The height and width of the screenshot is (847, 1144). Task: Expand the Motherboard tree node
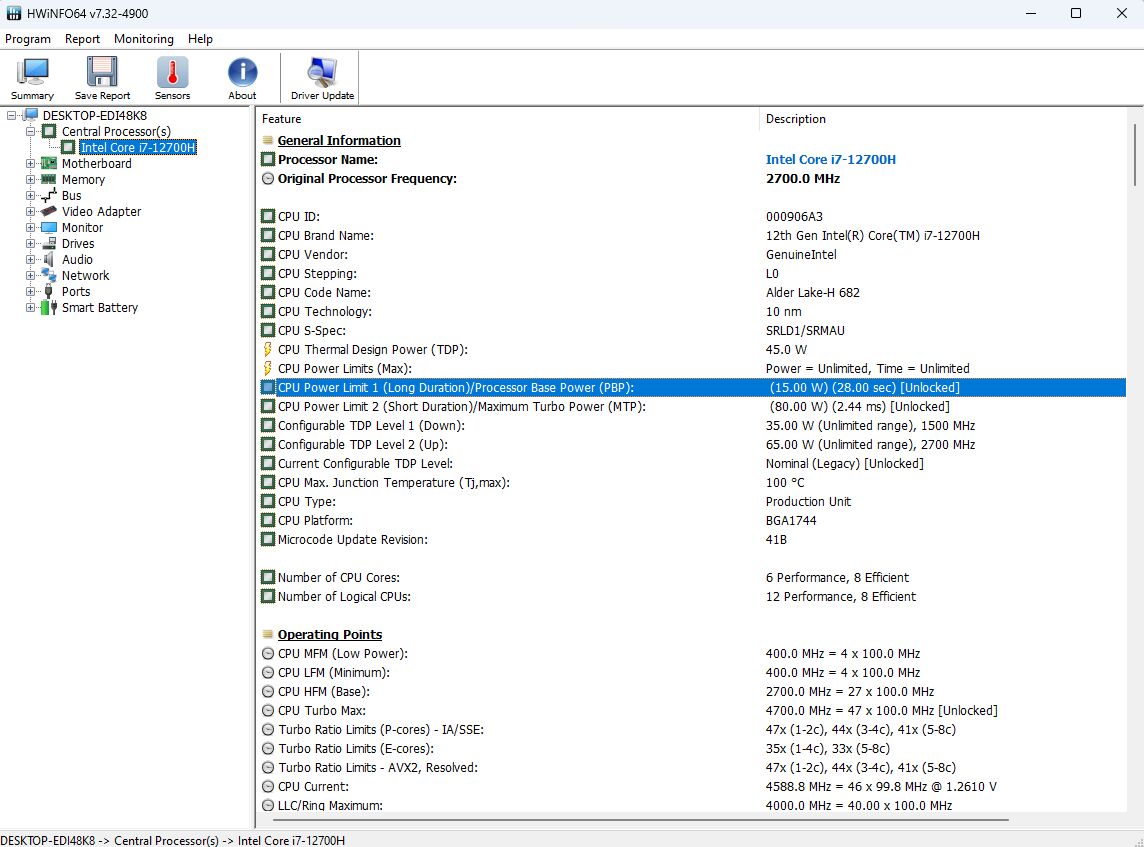(x=30, y=163)
